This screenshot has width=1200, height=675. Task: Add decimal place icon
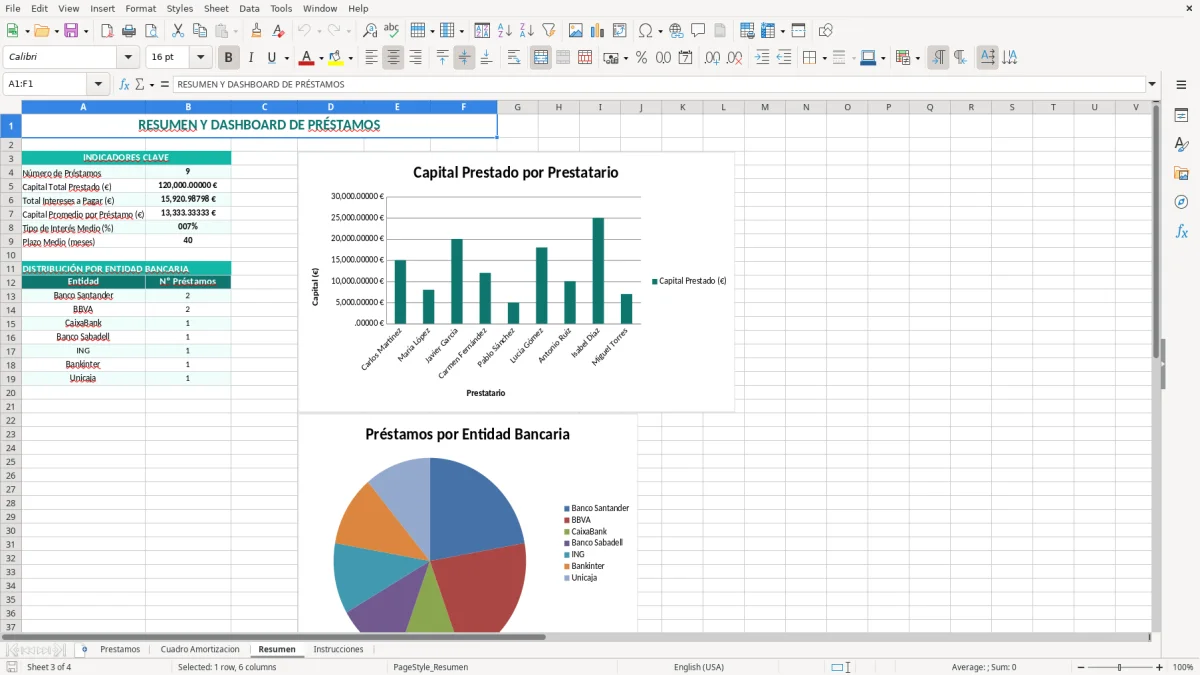[712, 58]
